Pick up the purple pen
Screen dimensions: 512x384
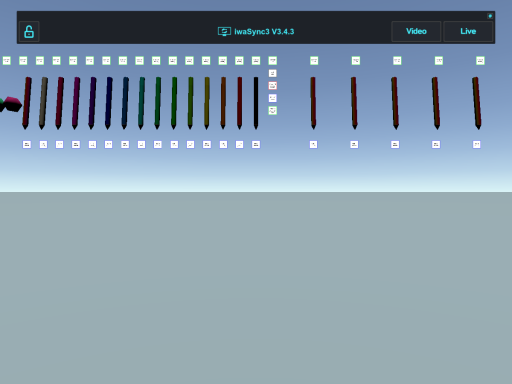[x=92, y=103]
